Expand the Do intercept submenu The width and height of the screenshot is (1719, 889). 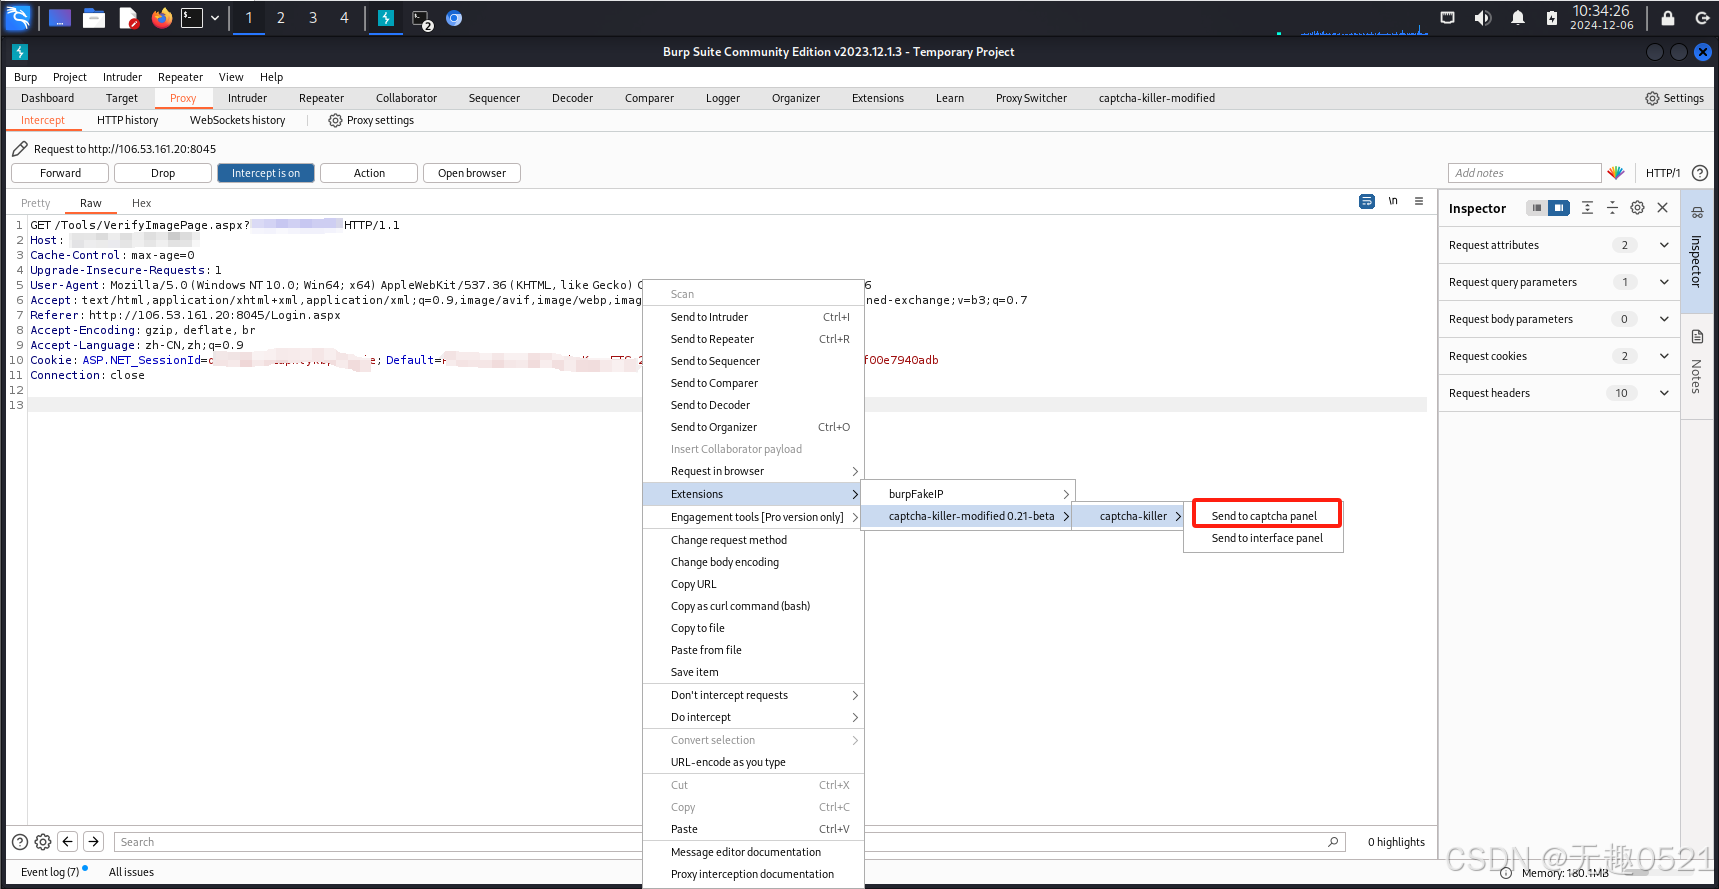tap(753, 717)
